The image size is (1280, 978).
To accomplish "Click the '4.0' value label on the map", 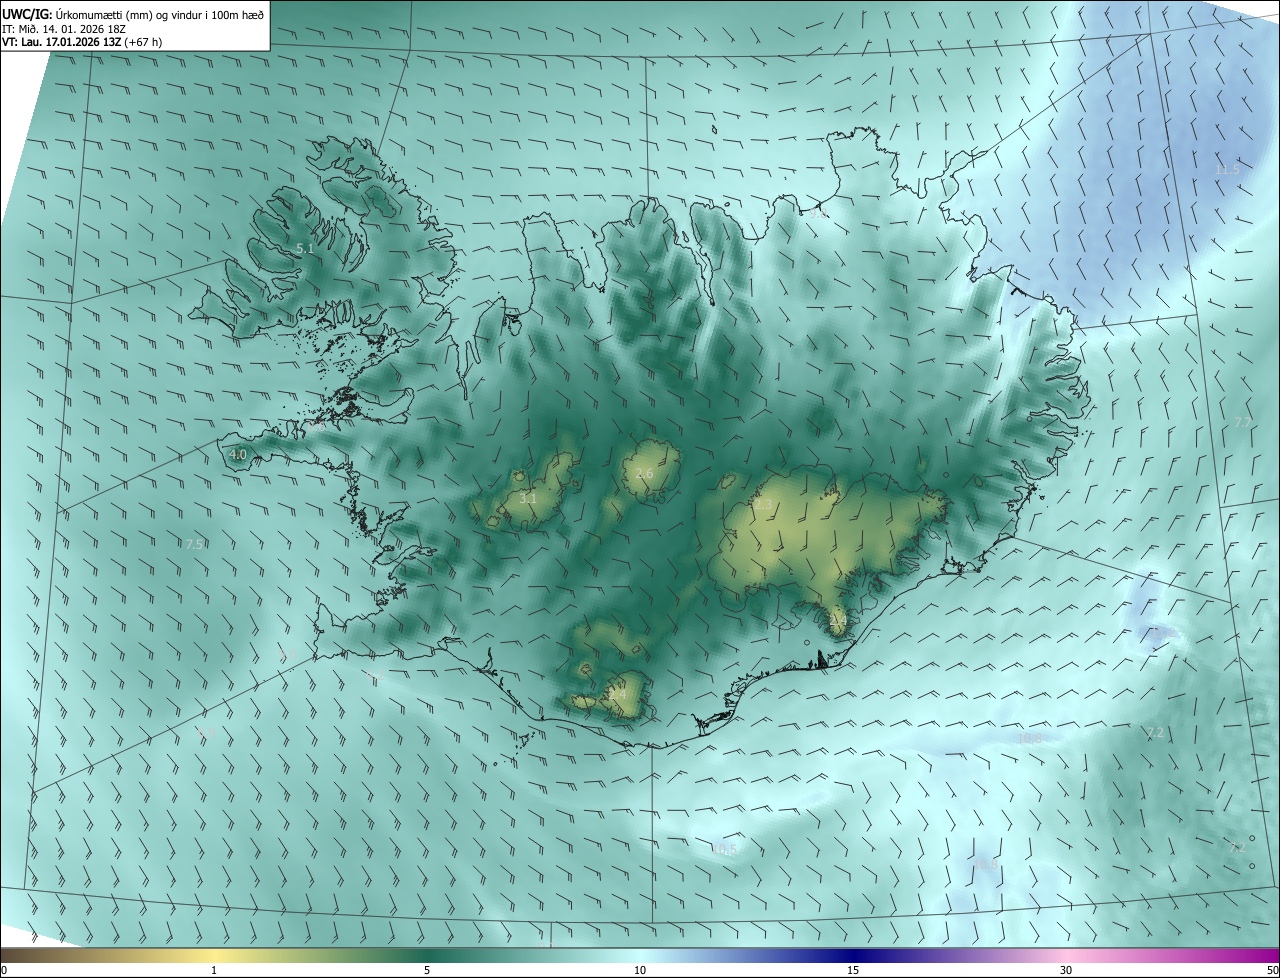I will 238,454.
